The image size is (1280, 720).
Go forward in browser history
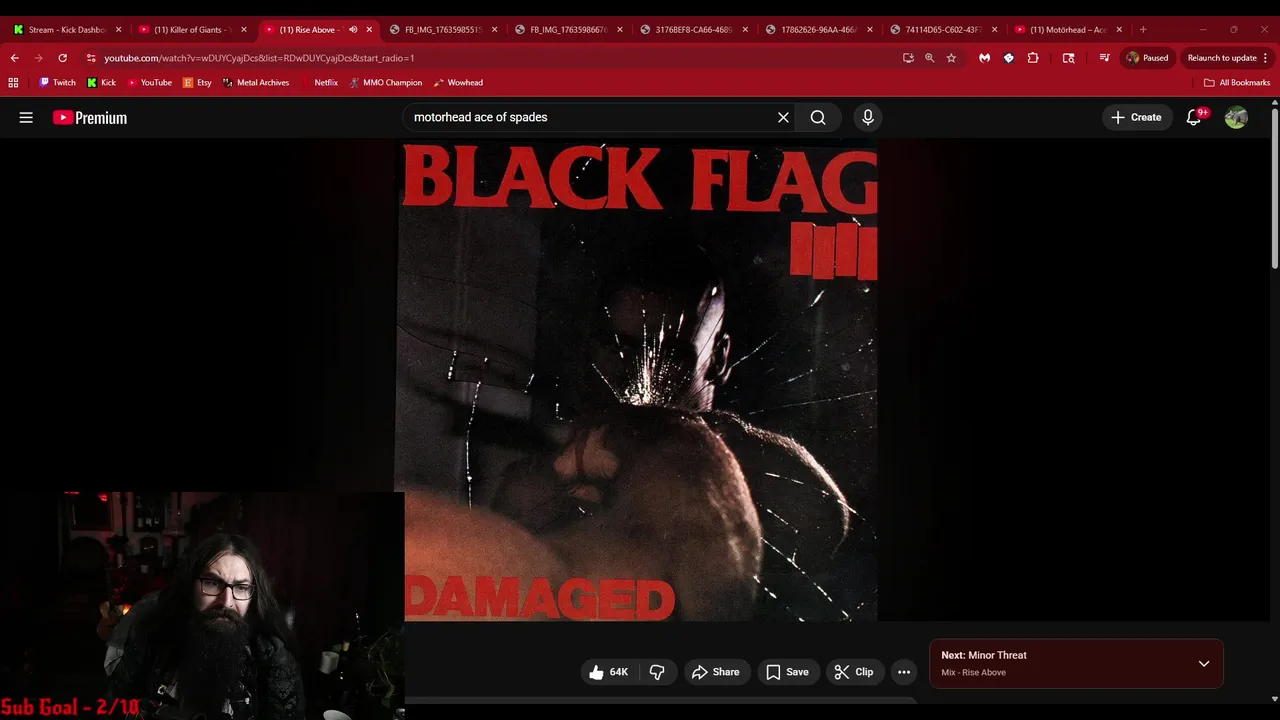38,58
